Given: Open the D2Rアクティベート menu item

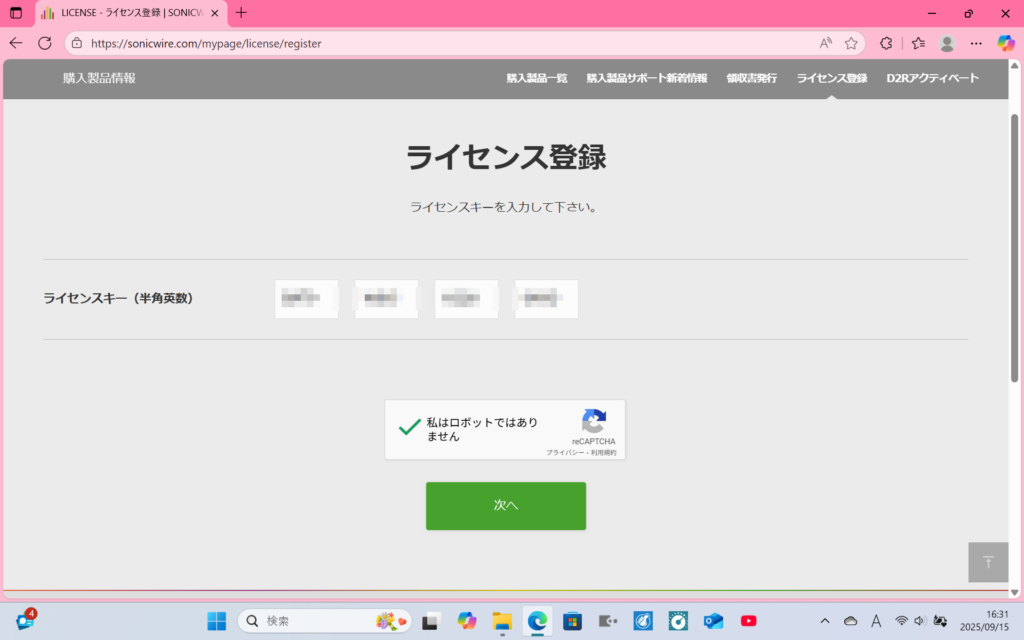Looking at the screenshot, I should (932, 78).
